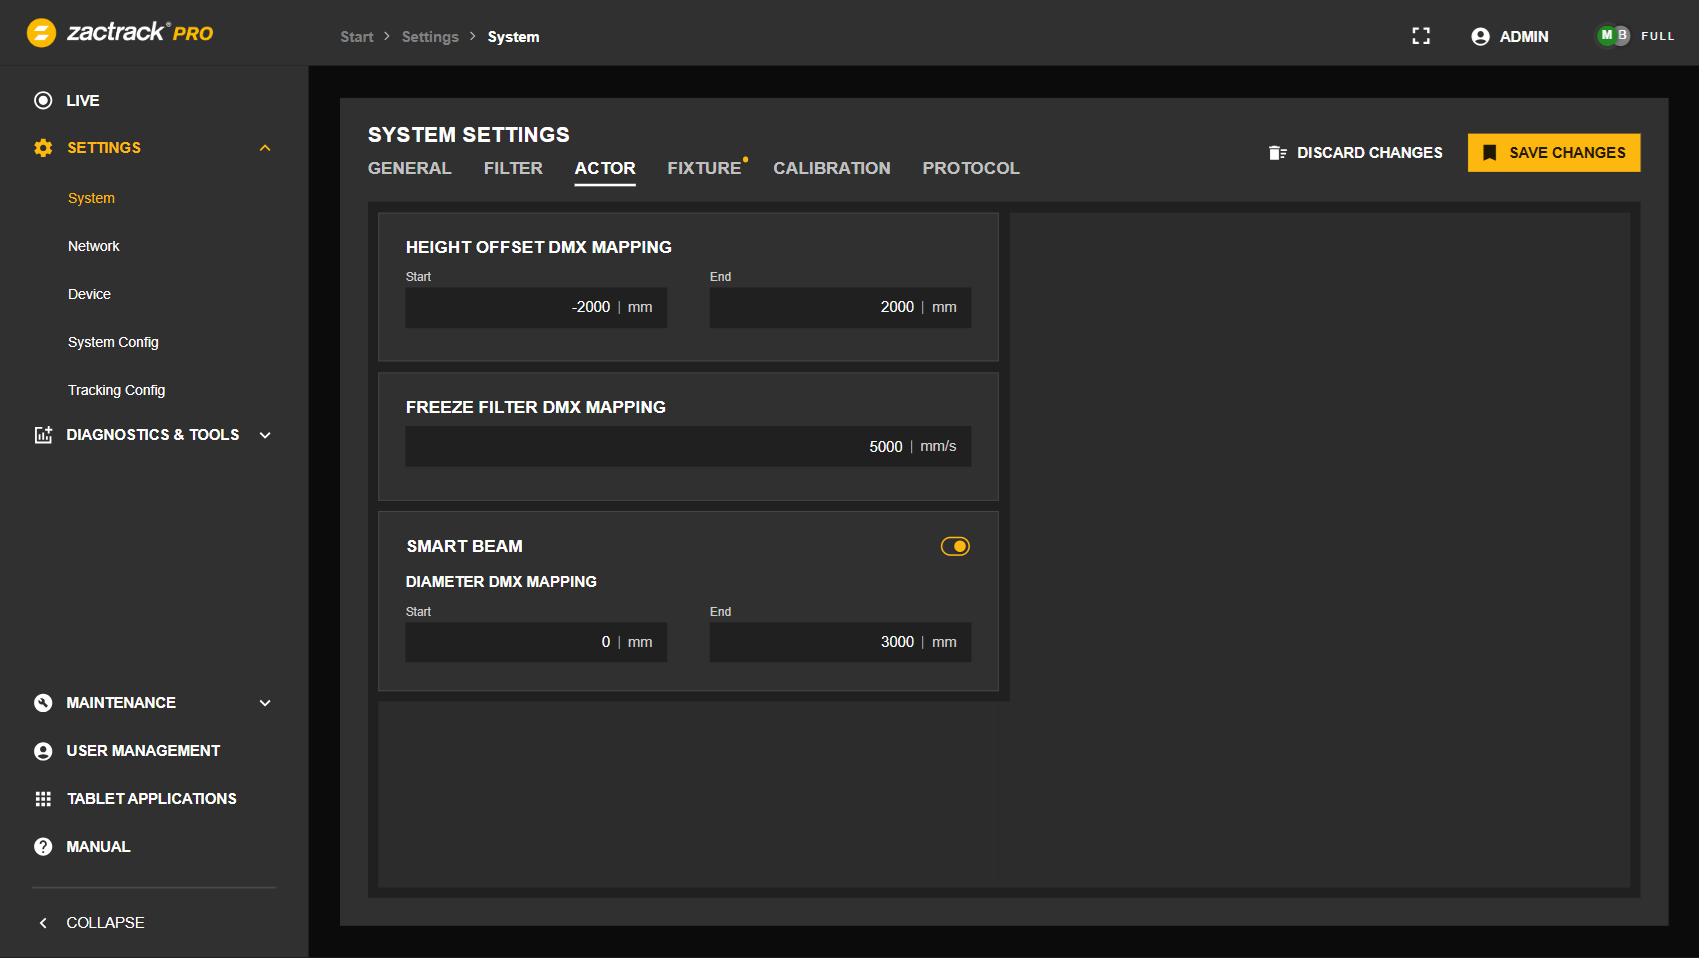Screen dimensions: 1699x958
Task: Edit Smart Beam diameter Start field
Action: coord(536,642)
